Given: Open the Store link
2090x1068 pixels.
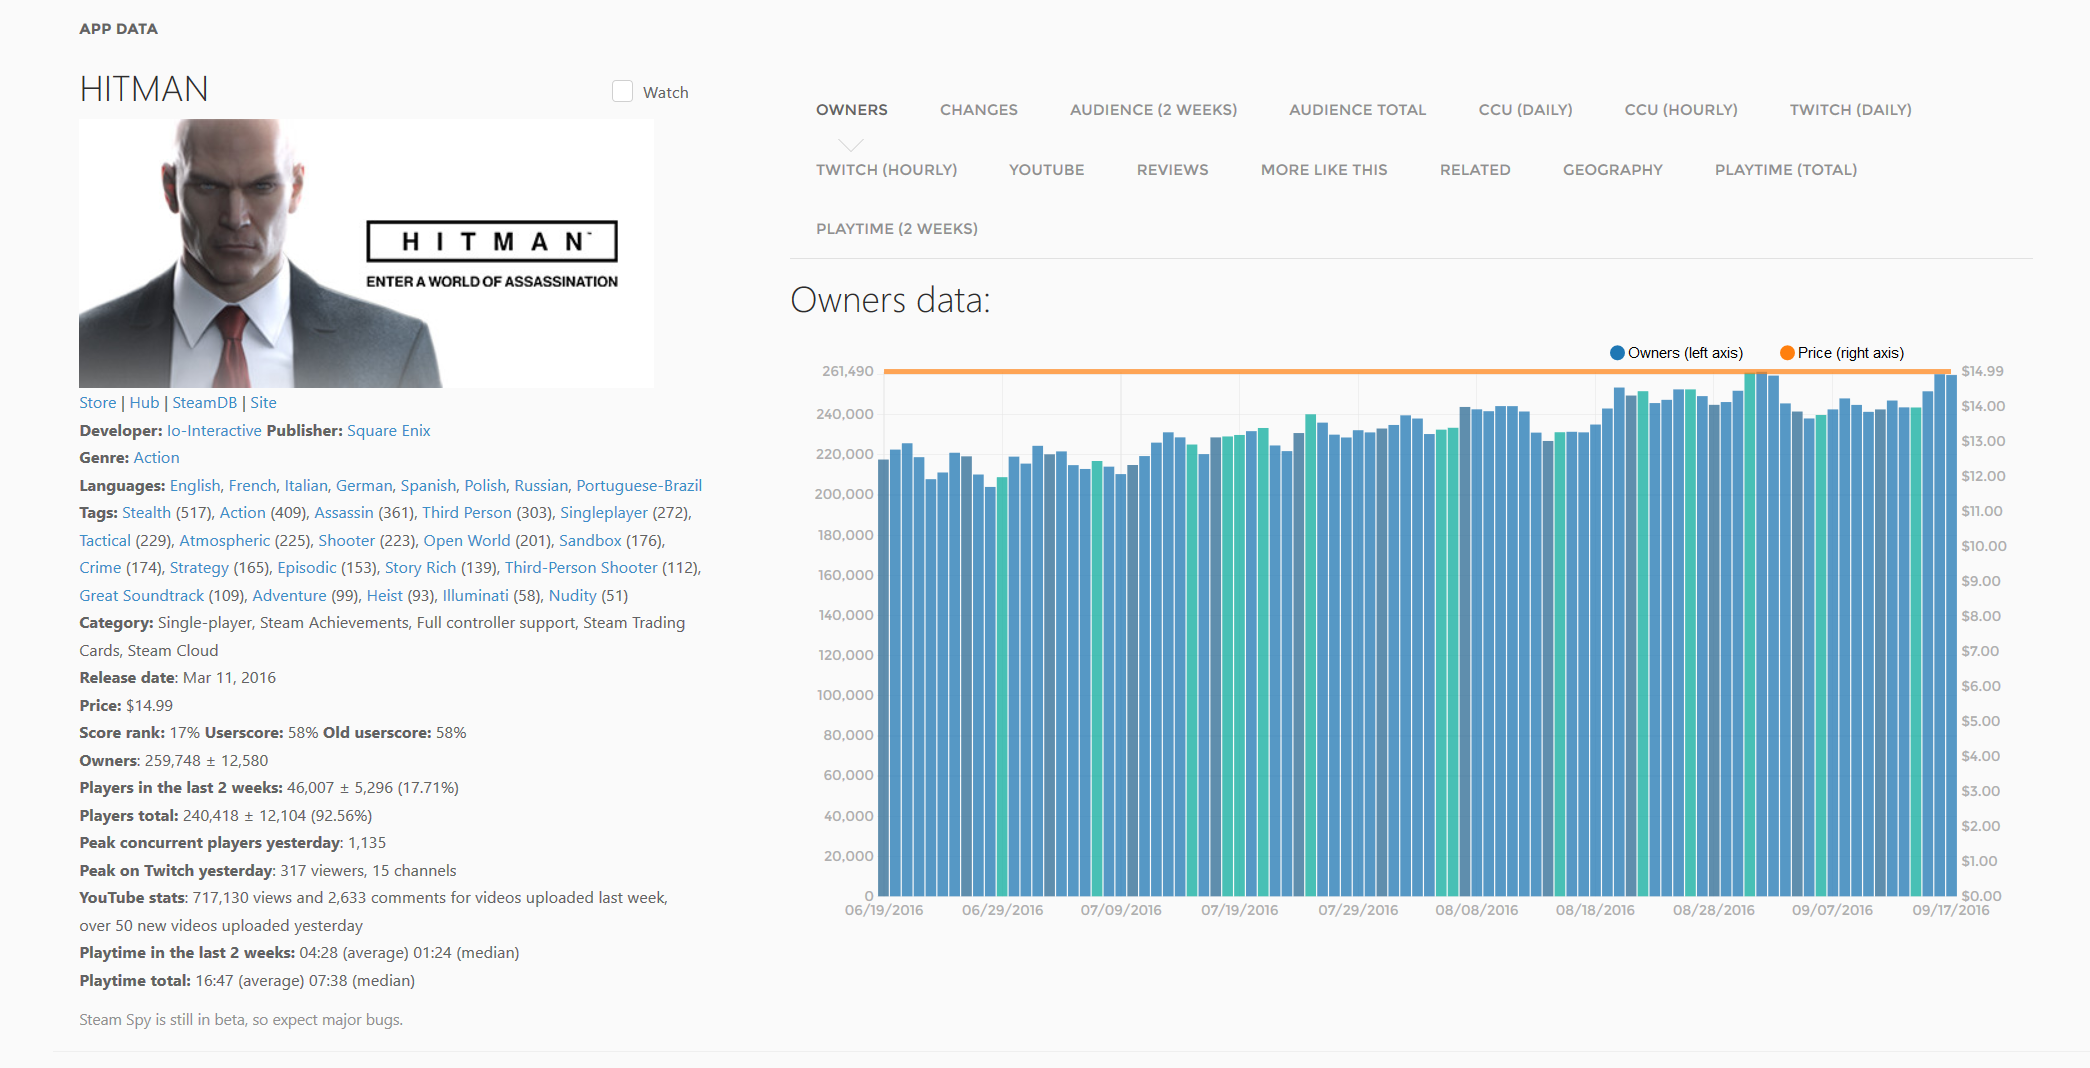Looking at the screenshot, I should pos(97,403).
